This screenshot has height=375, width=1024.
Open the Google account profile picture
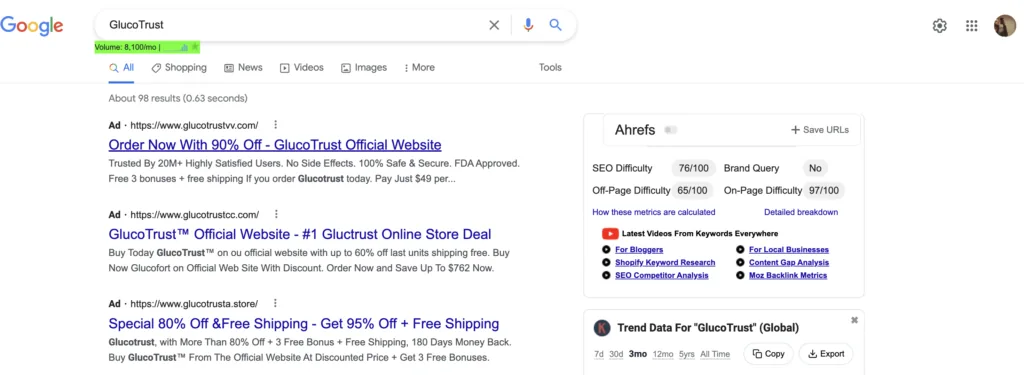click(x=1005, y=25)
